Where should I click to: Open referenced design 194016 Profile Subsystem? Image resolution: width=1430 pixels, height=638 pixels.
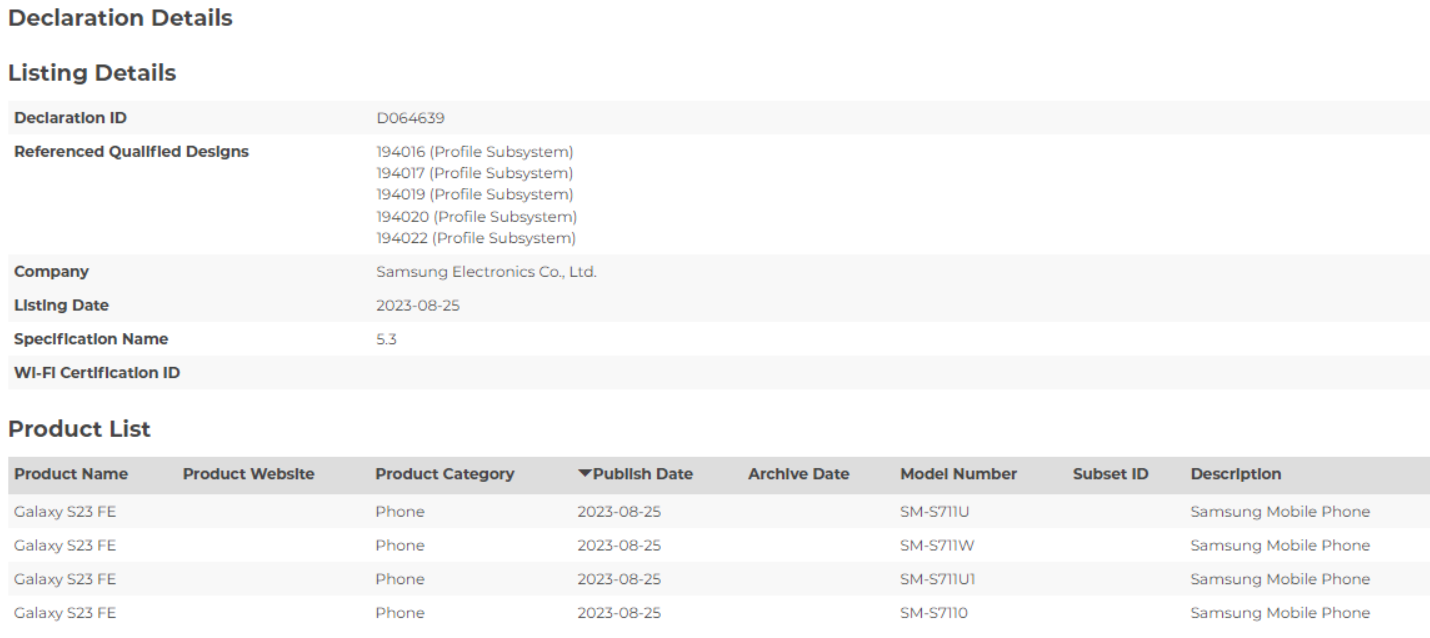[475, 152]
